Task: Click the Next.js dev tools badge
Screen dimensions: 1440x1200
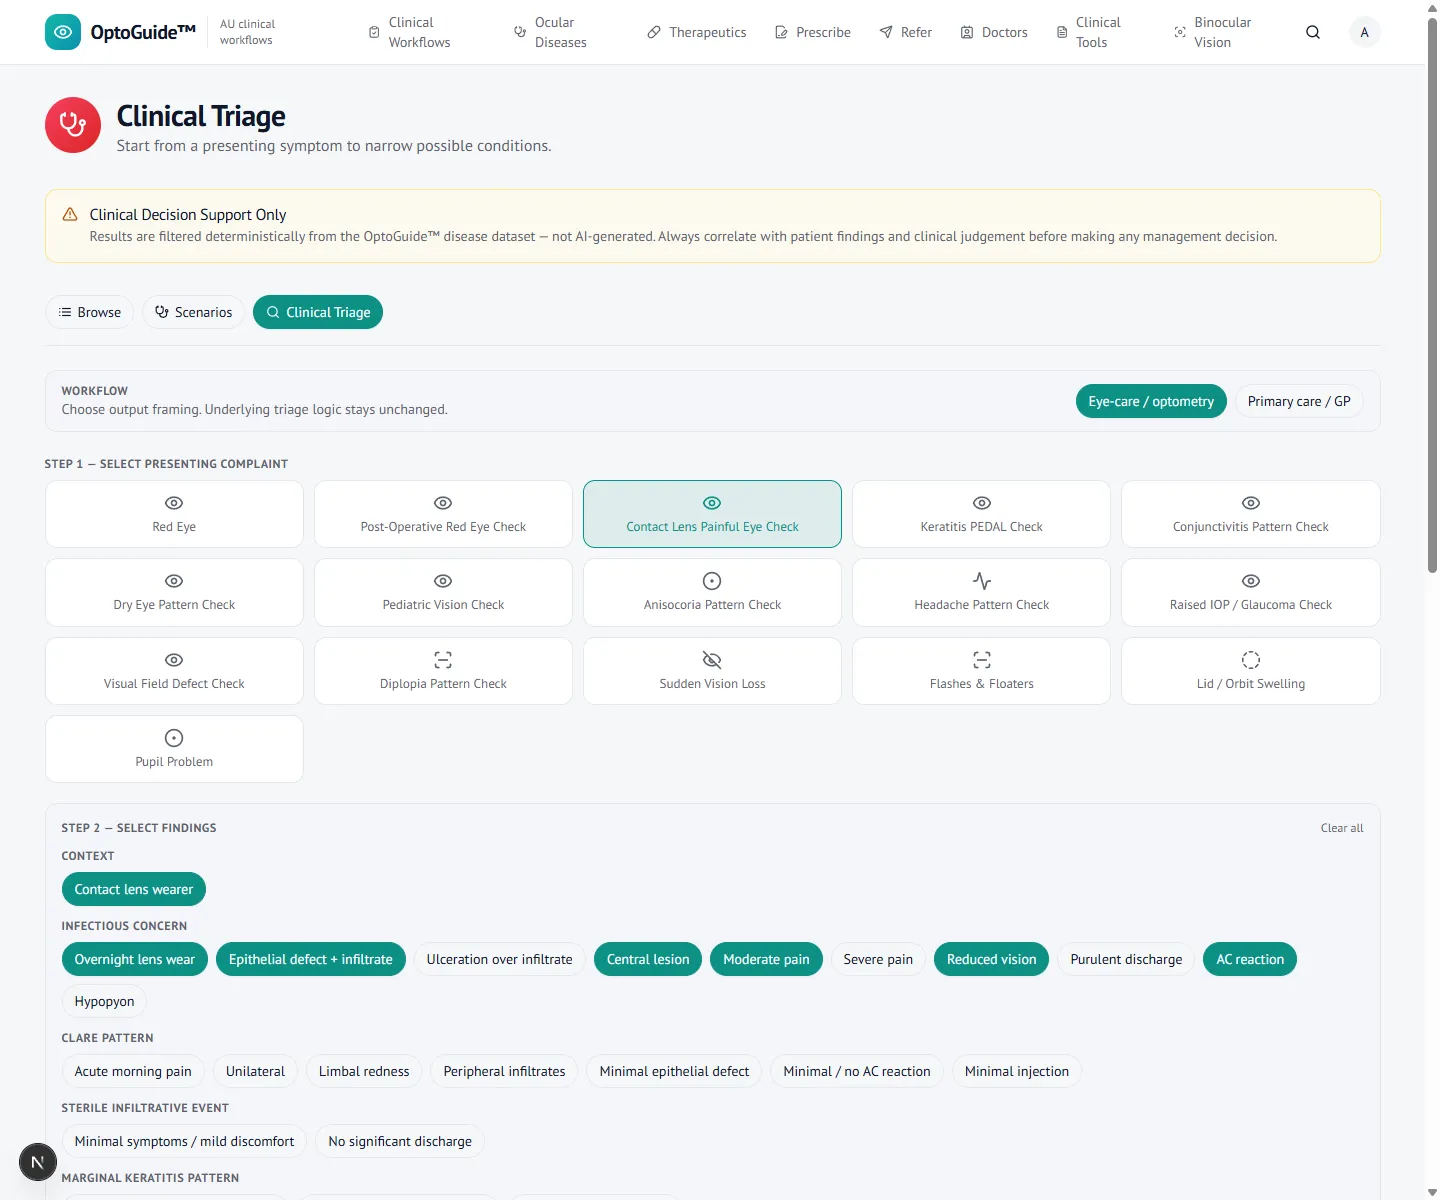Action: pyautogui.click(x=38, y=1162)
